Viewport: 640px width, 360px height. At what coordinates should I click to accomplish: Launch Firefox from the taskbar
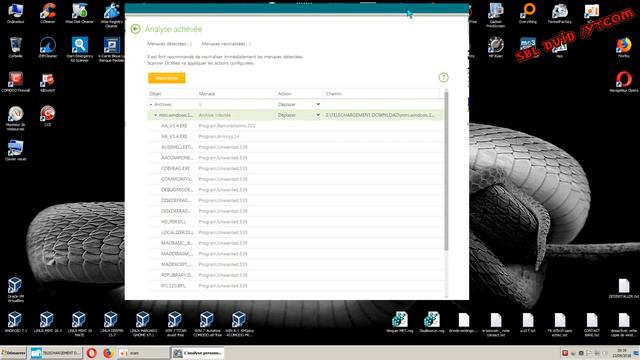(x=108, y=353)
